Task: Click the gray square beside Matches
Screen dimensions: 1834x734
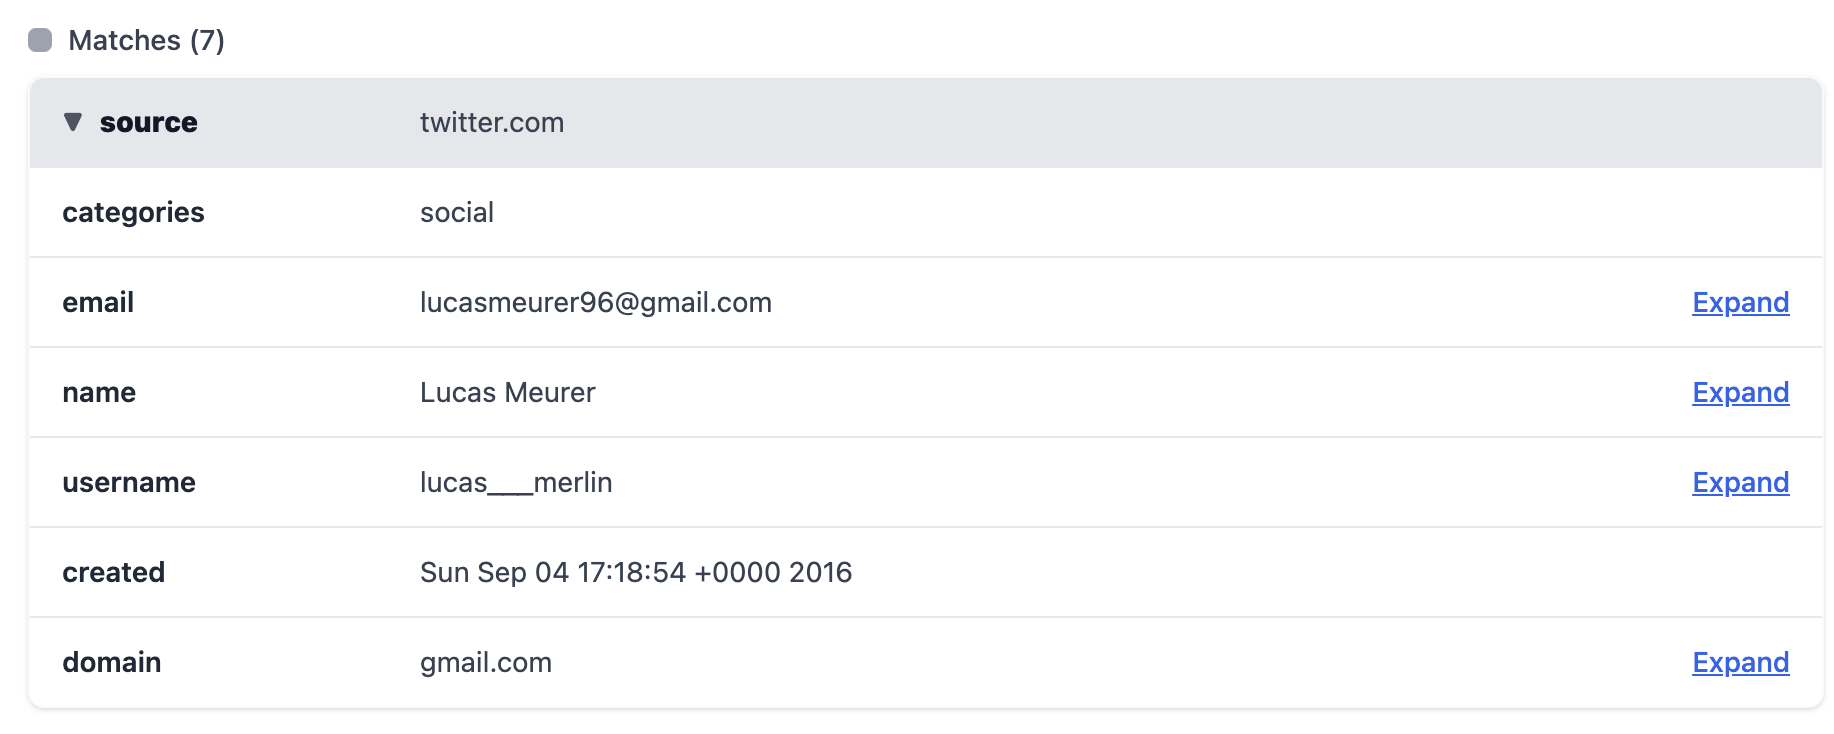Action: (x=40, y=40)
